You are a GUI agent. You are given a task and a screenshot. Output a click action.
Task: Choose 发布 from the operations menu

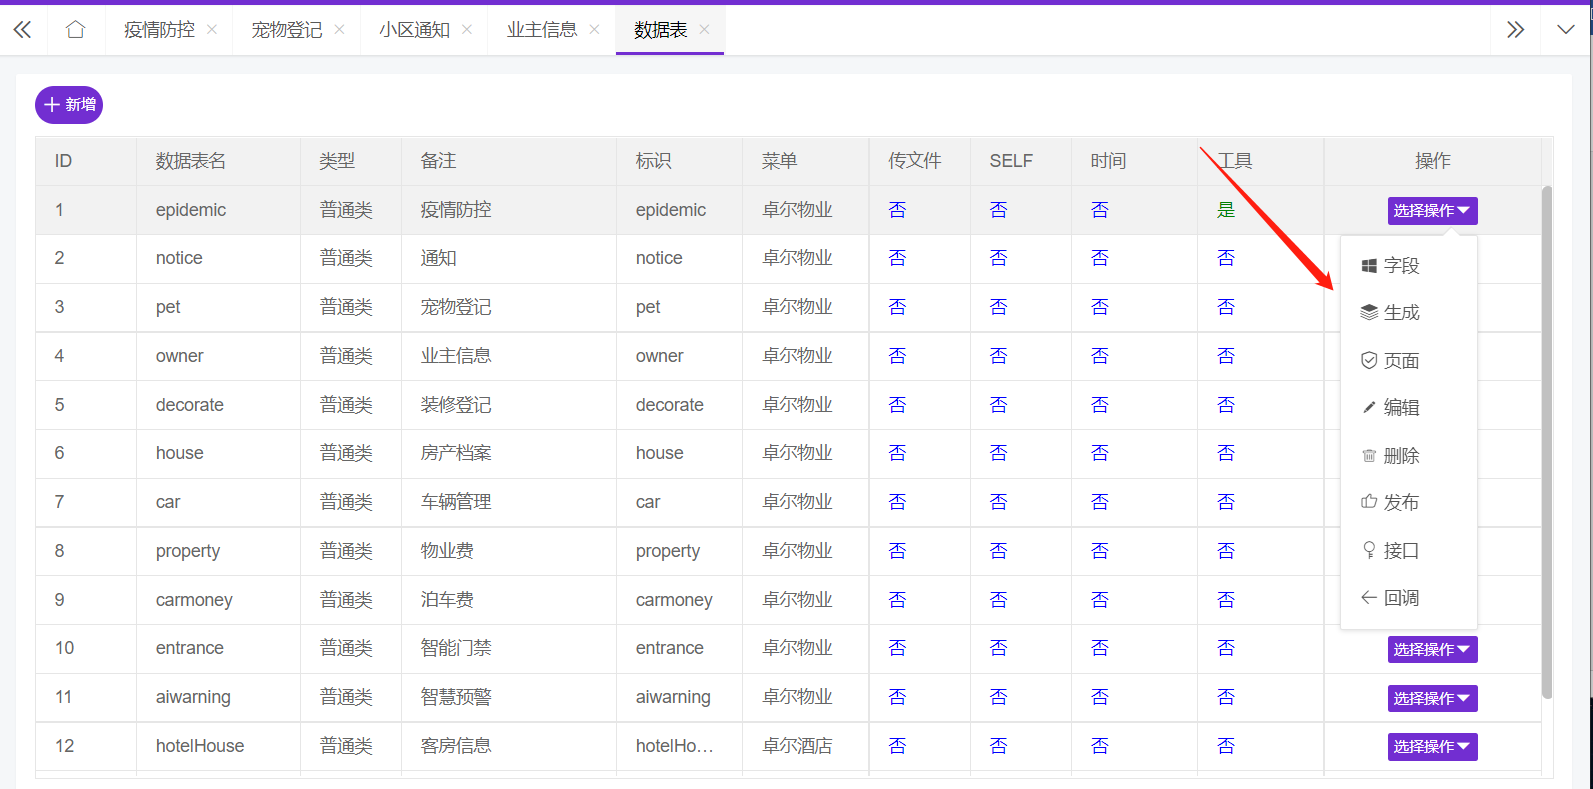tap(1408, 503)
